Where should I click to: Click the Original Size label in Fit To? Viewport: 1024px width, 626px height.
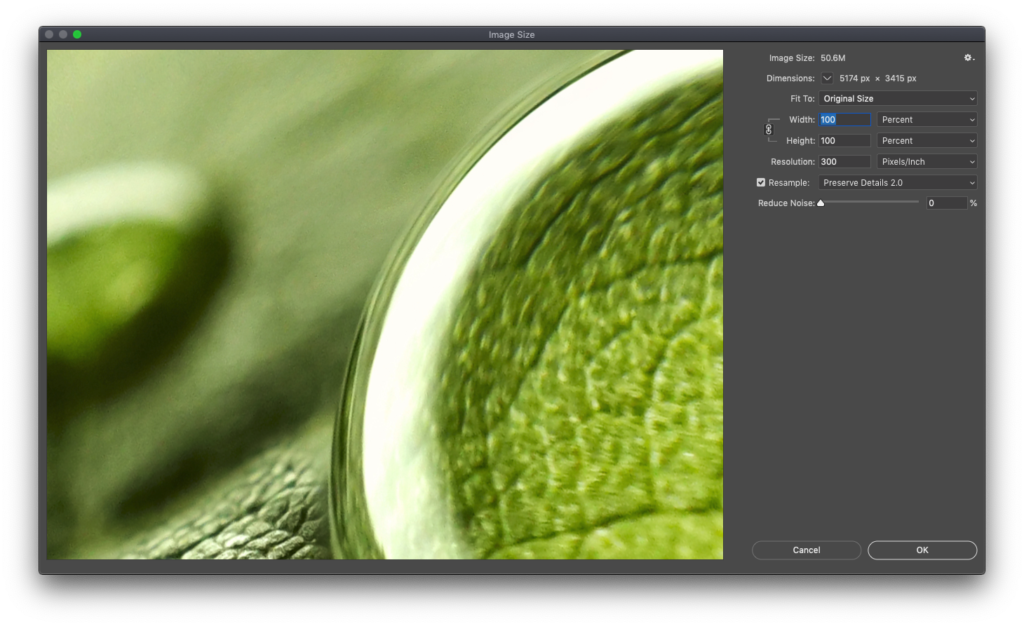point(848,98)
